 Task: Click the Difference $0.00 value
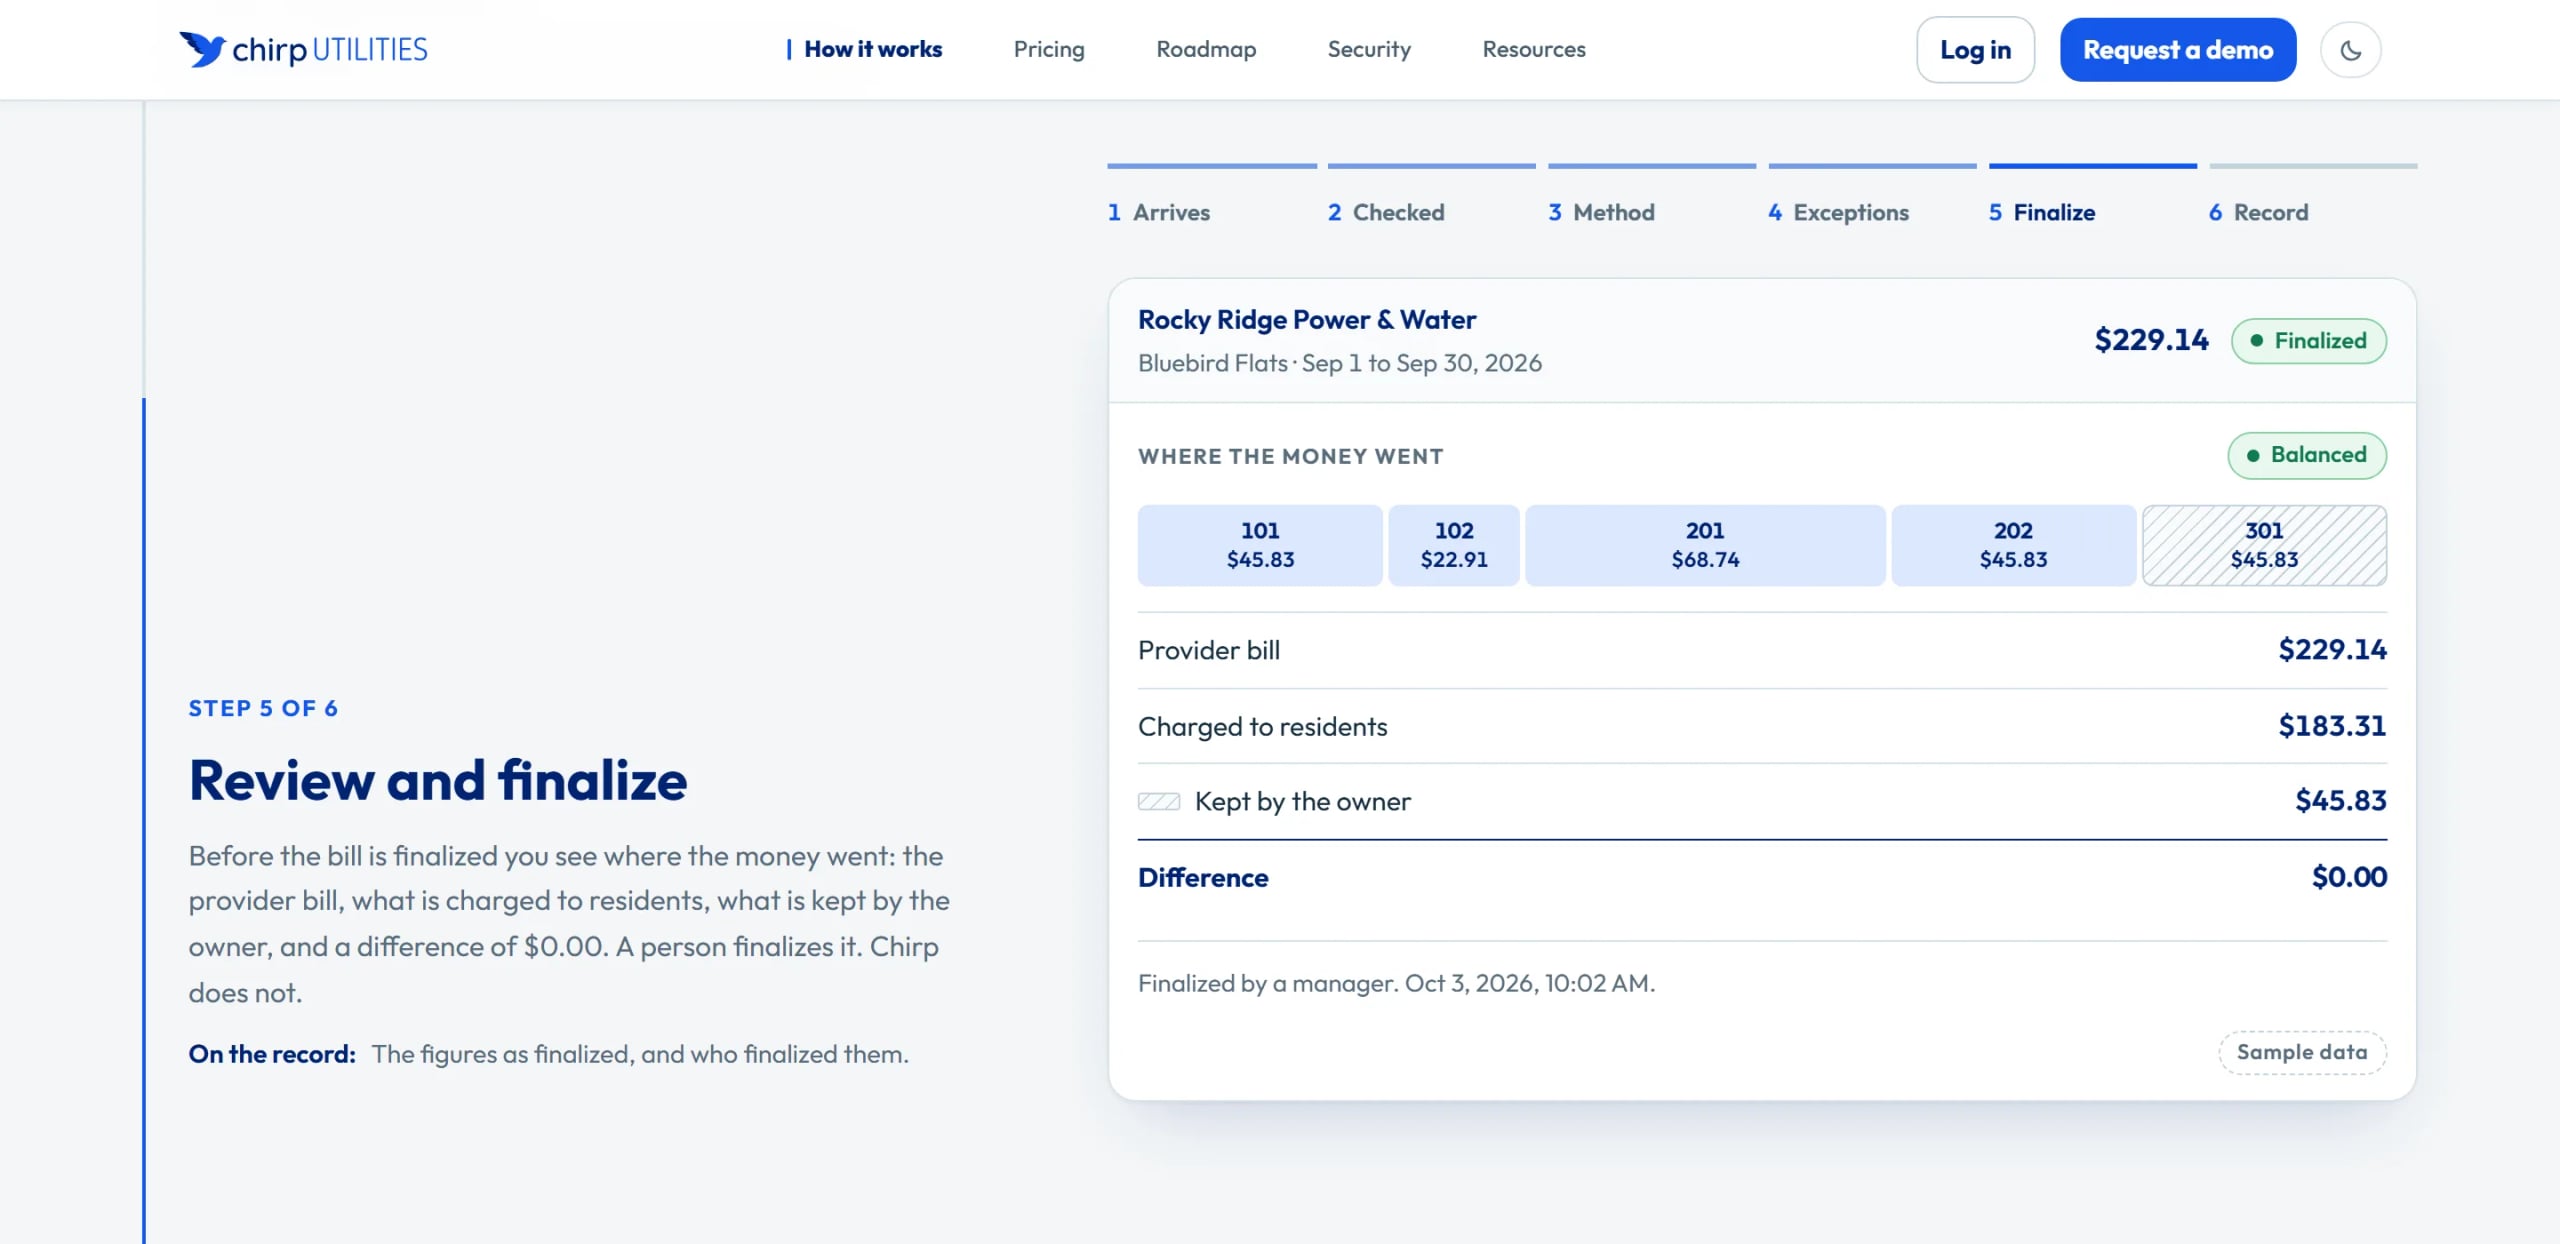click(x=2349, y=877)
